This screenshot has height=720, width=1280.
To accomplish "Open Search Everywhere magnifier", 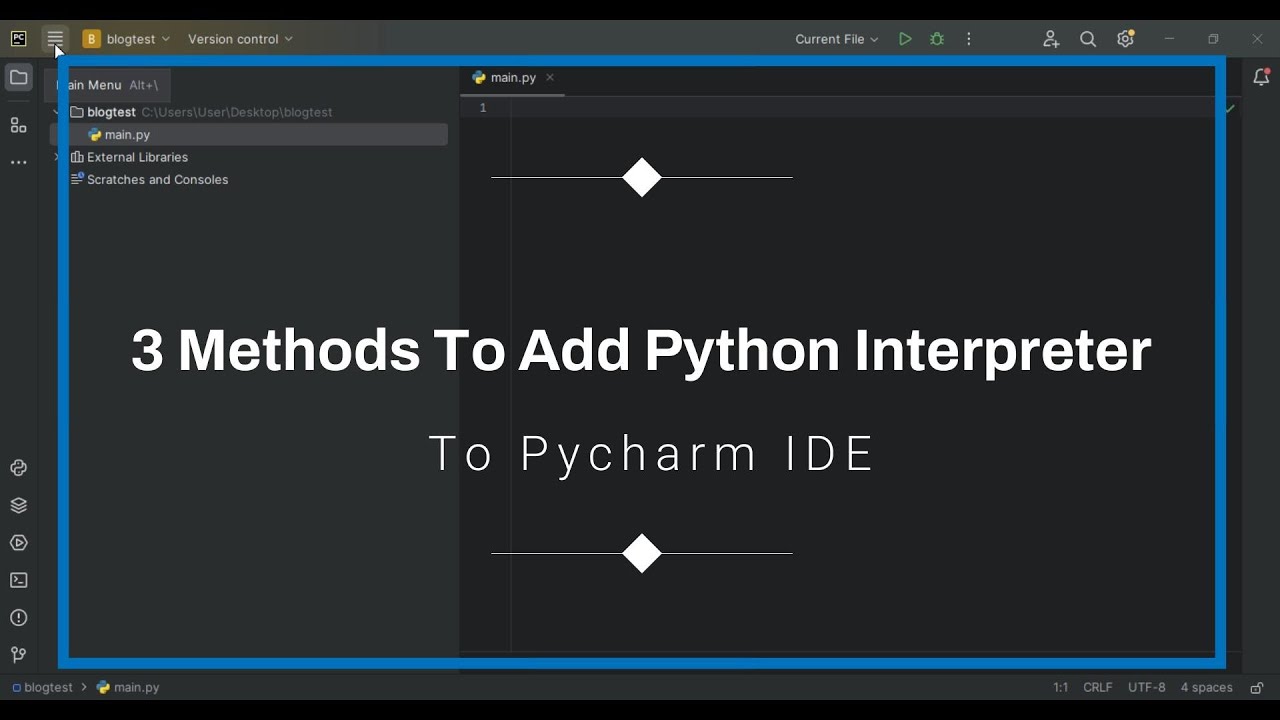I will point(1088,39).
